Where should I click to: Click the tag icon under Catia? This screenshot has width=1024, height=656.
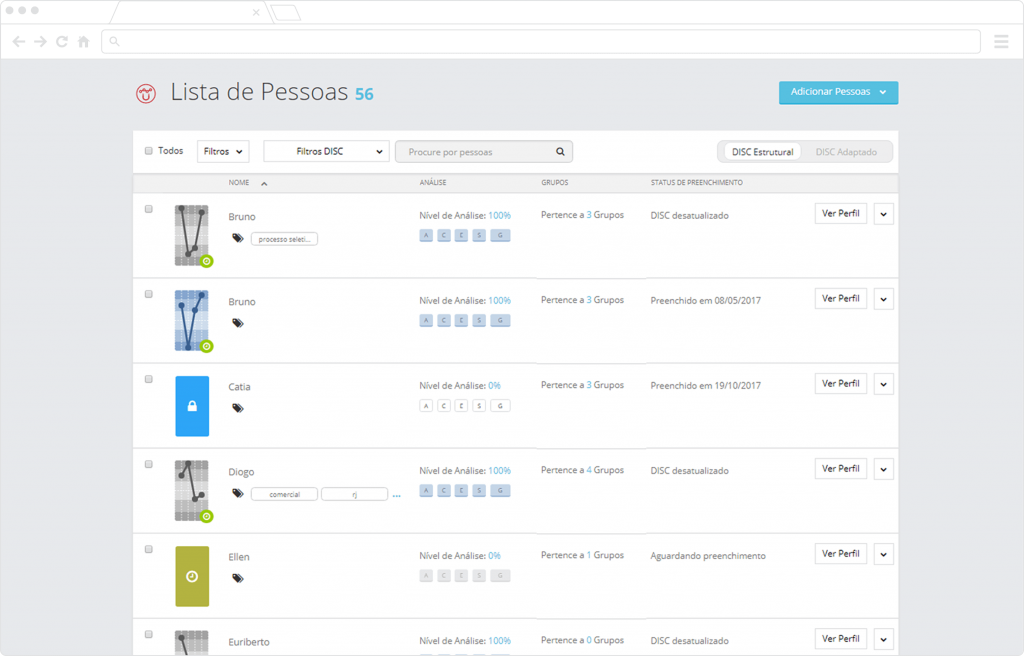[x=238, y=408]
